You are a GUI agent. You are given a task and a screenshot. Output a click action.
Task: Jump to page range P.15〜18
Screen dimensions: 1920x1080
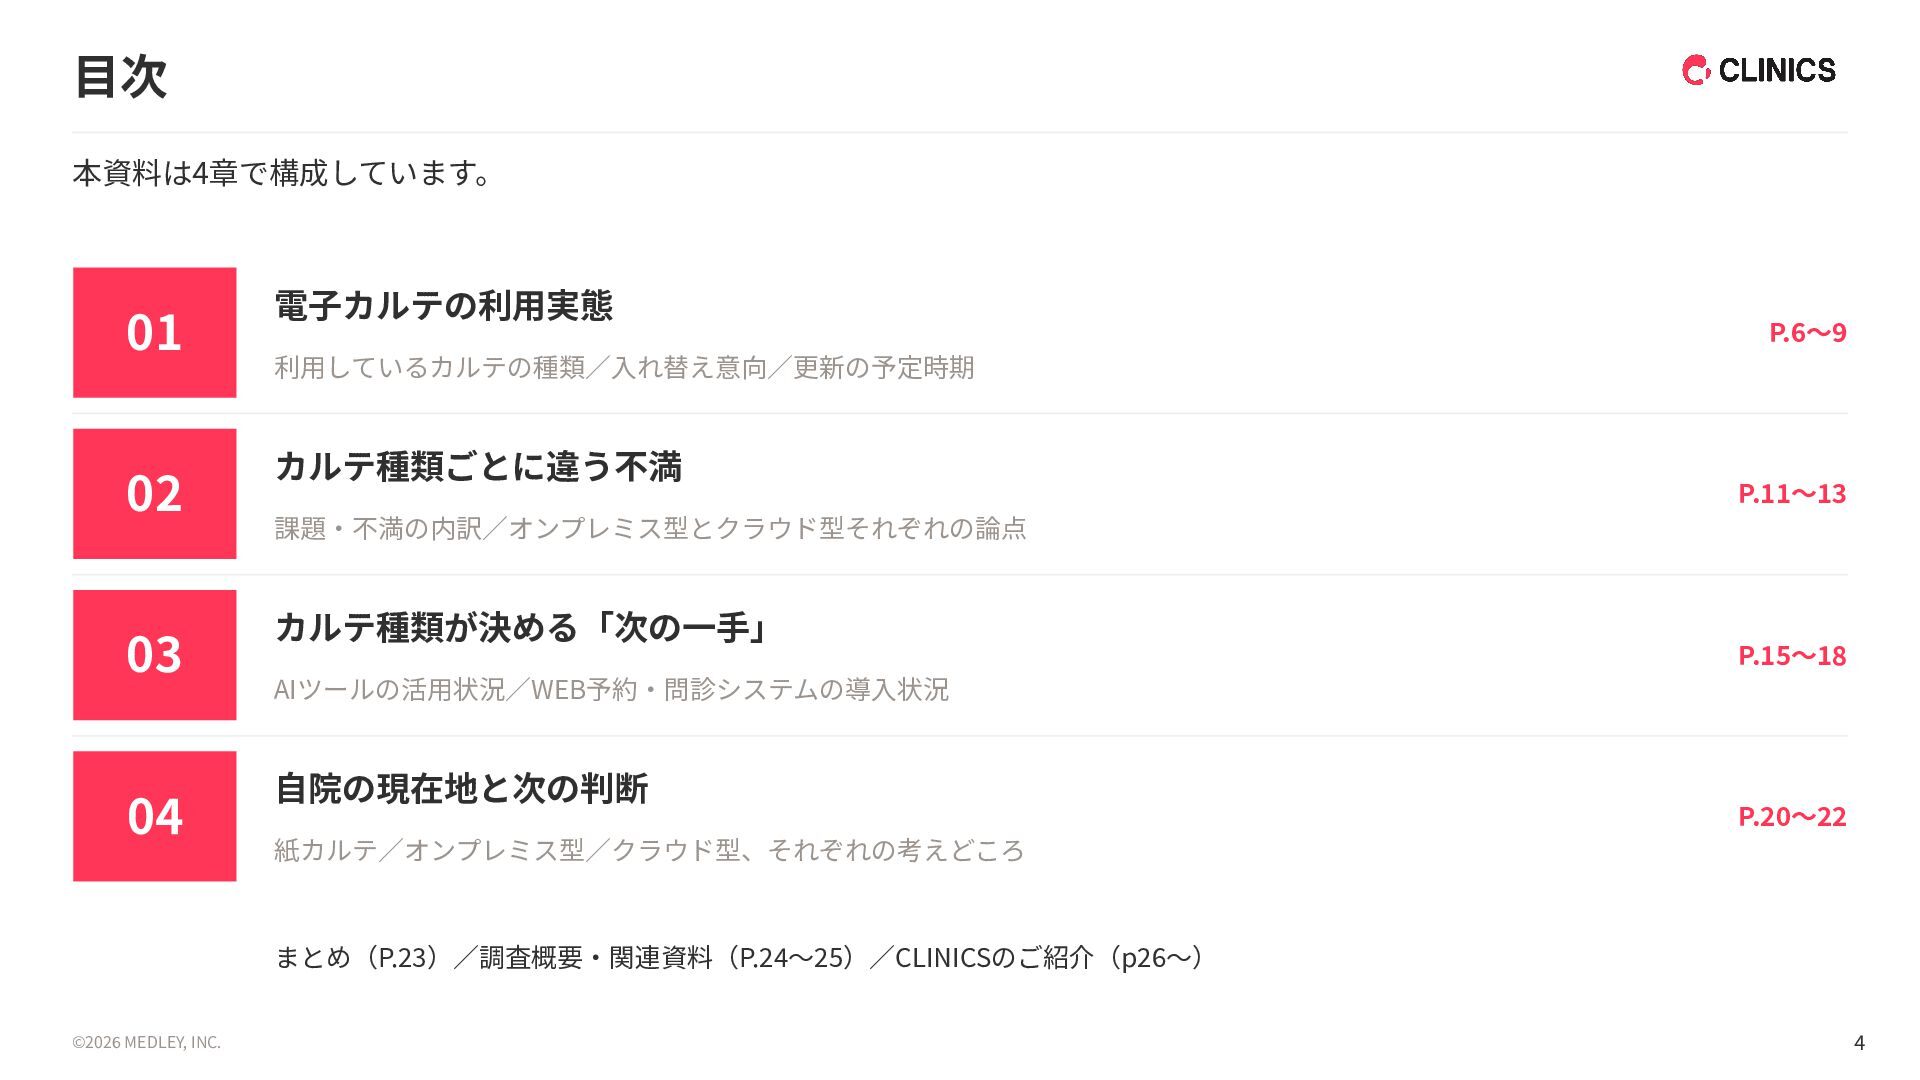point(1792,655)
